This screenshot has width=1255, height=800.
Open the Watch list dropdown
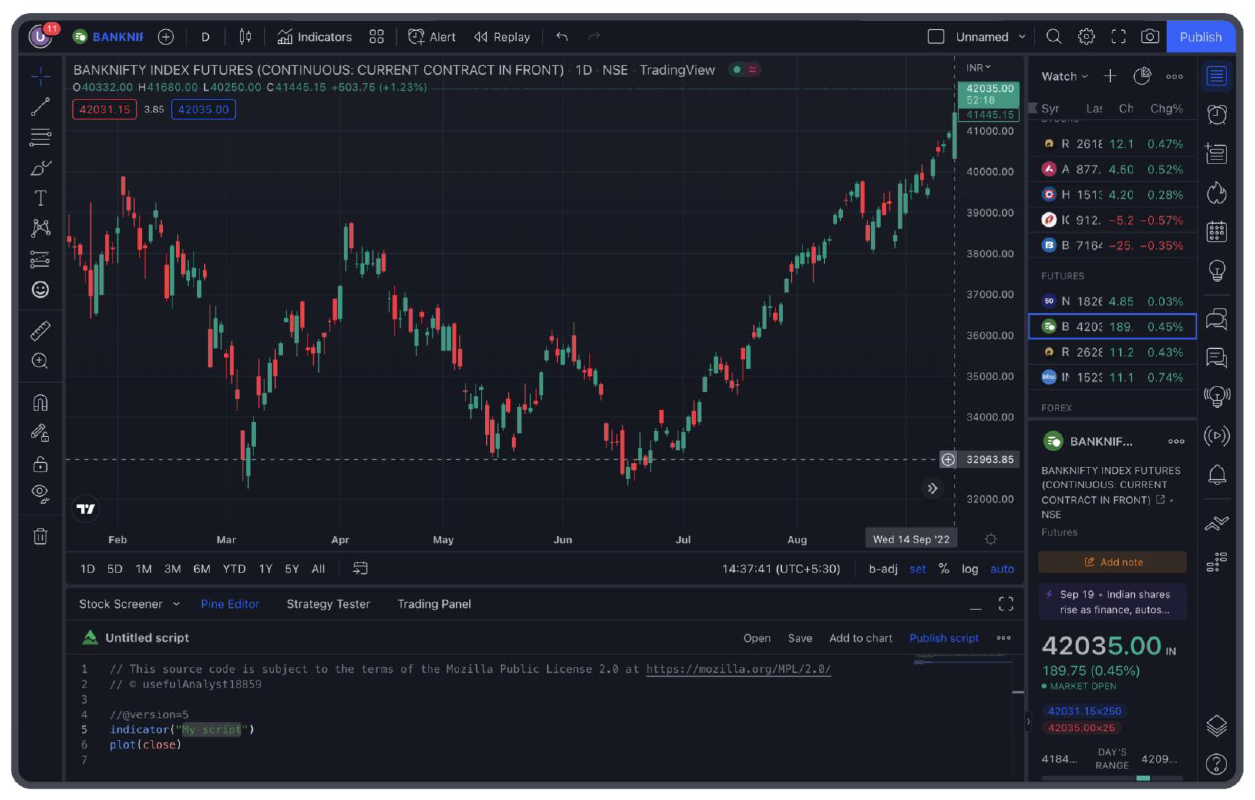pyautogui.click(x=1065, y=76)
